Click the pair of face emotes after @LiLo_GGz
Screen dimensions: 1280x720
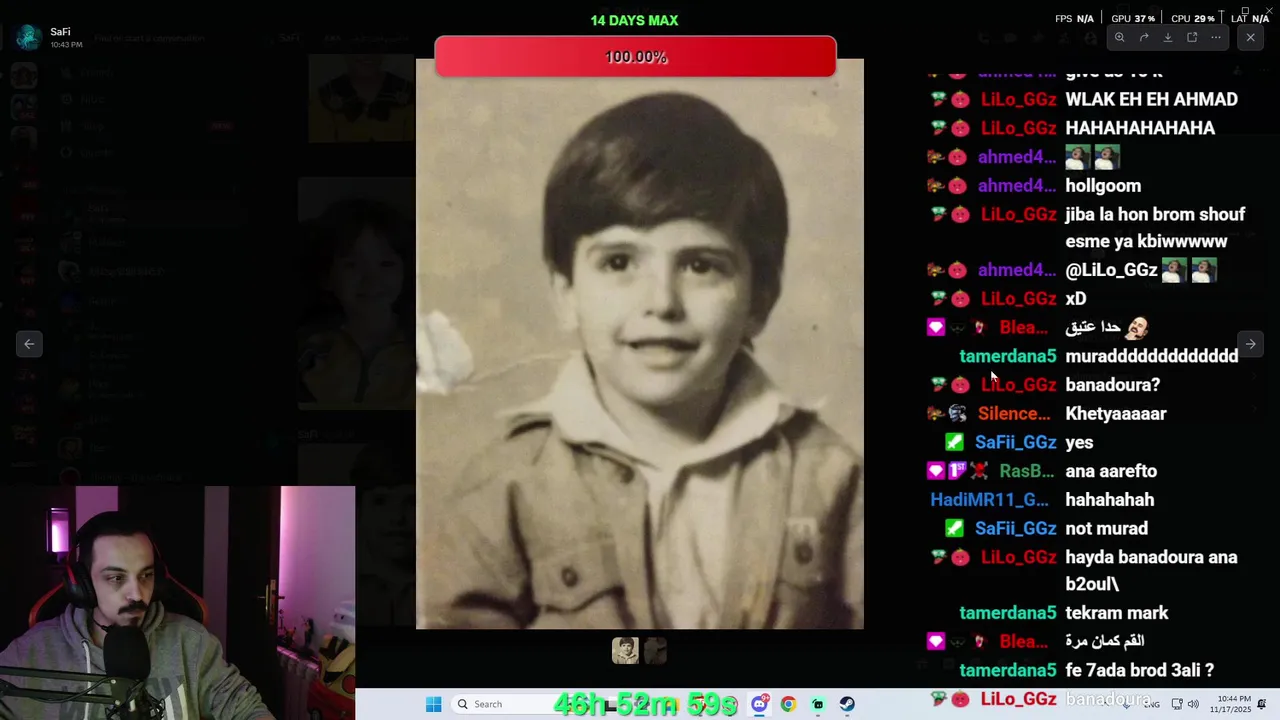point(1189,270)
